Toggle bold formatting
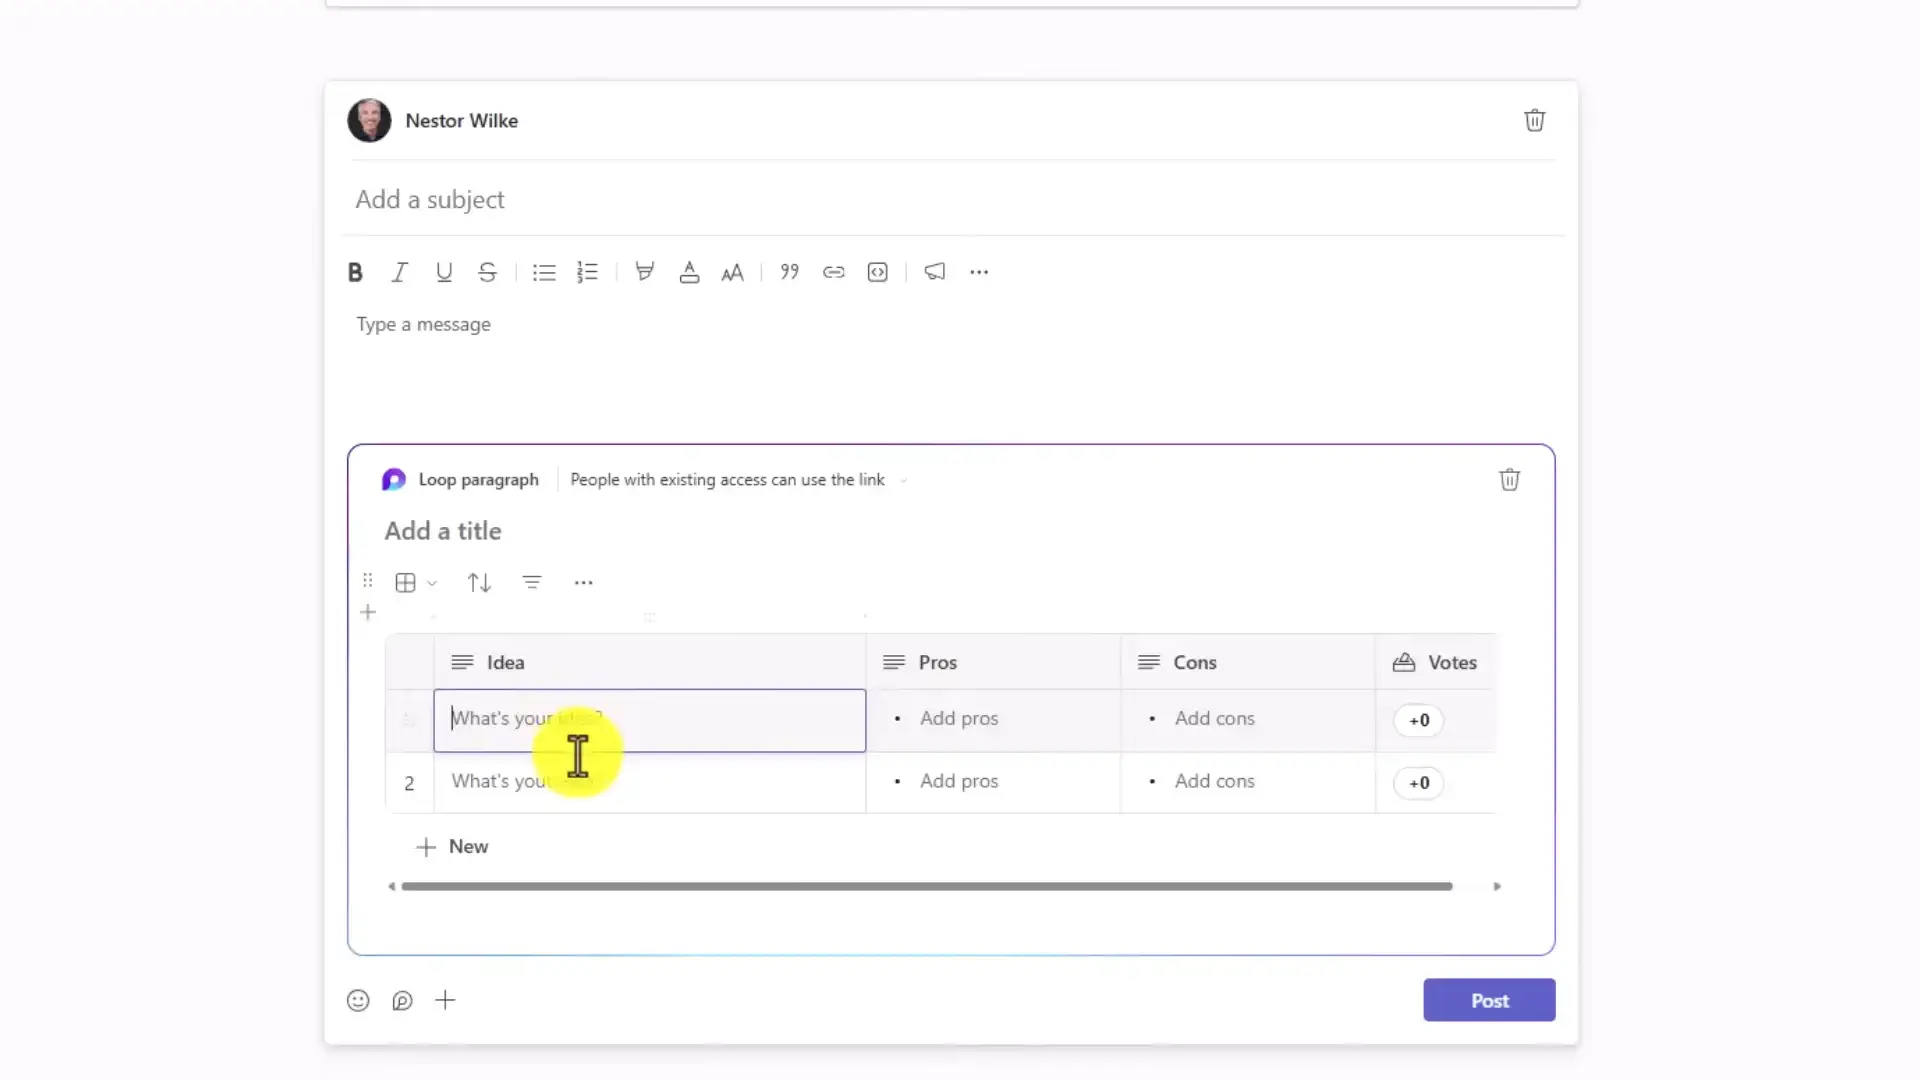 tap(355, 272)
